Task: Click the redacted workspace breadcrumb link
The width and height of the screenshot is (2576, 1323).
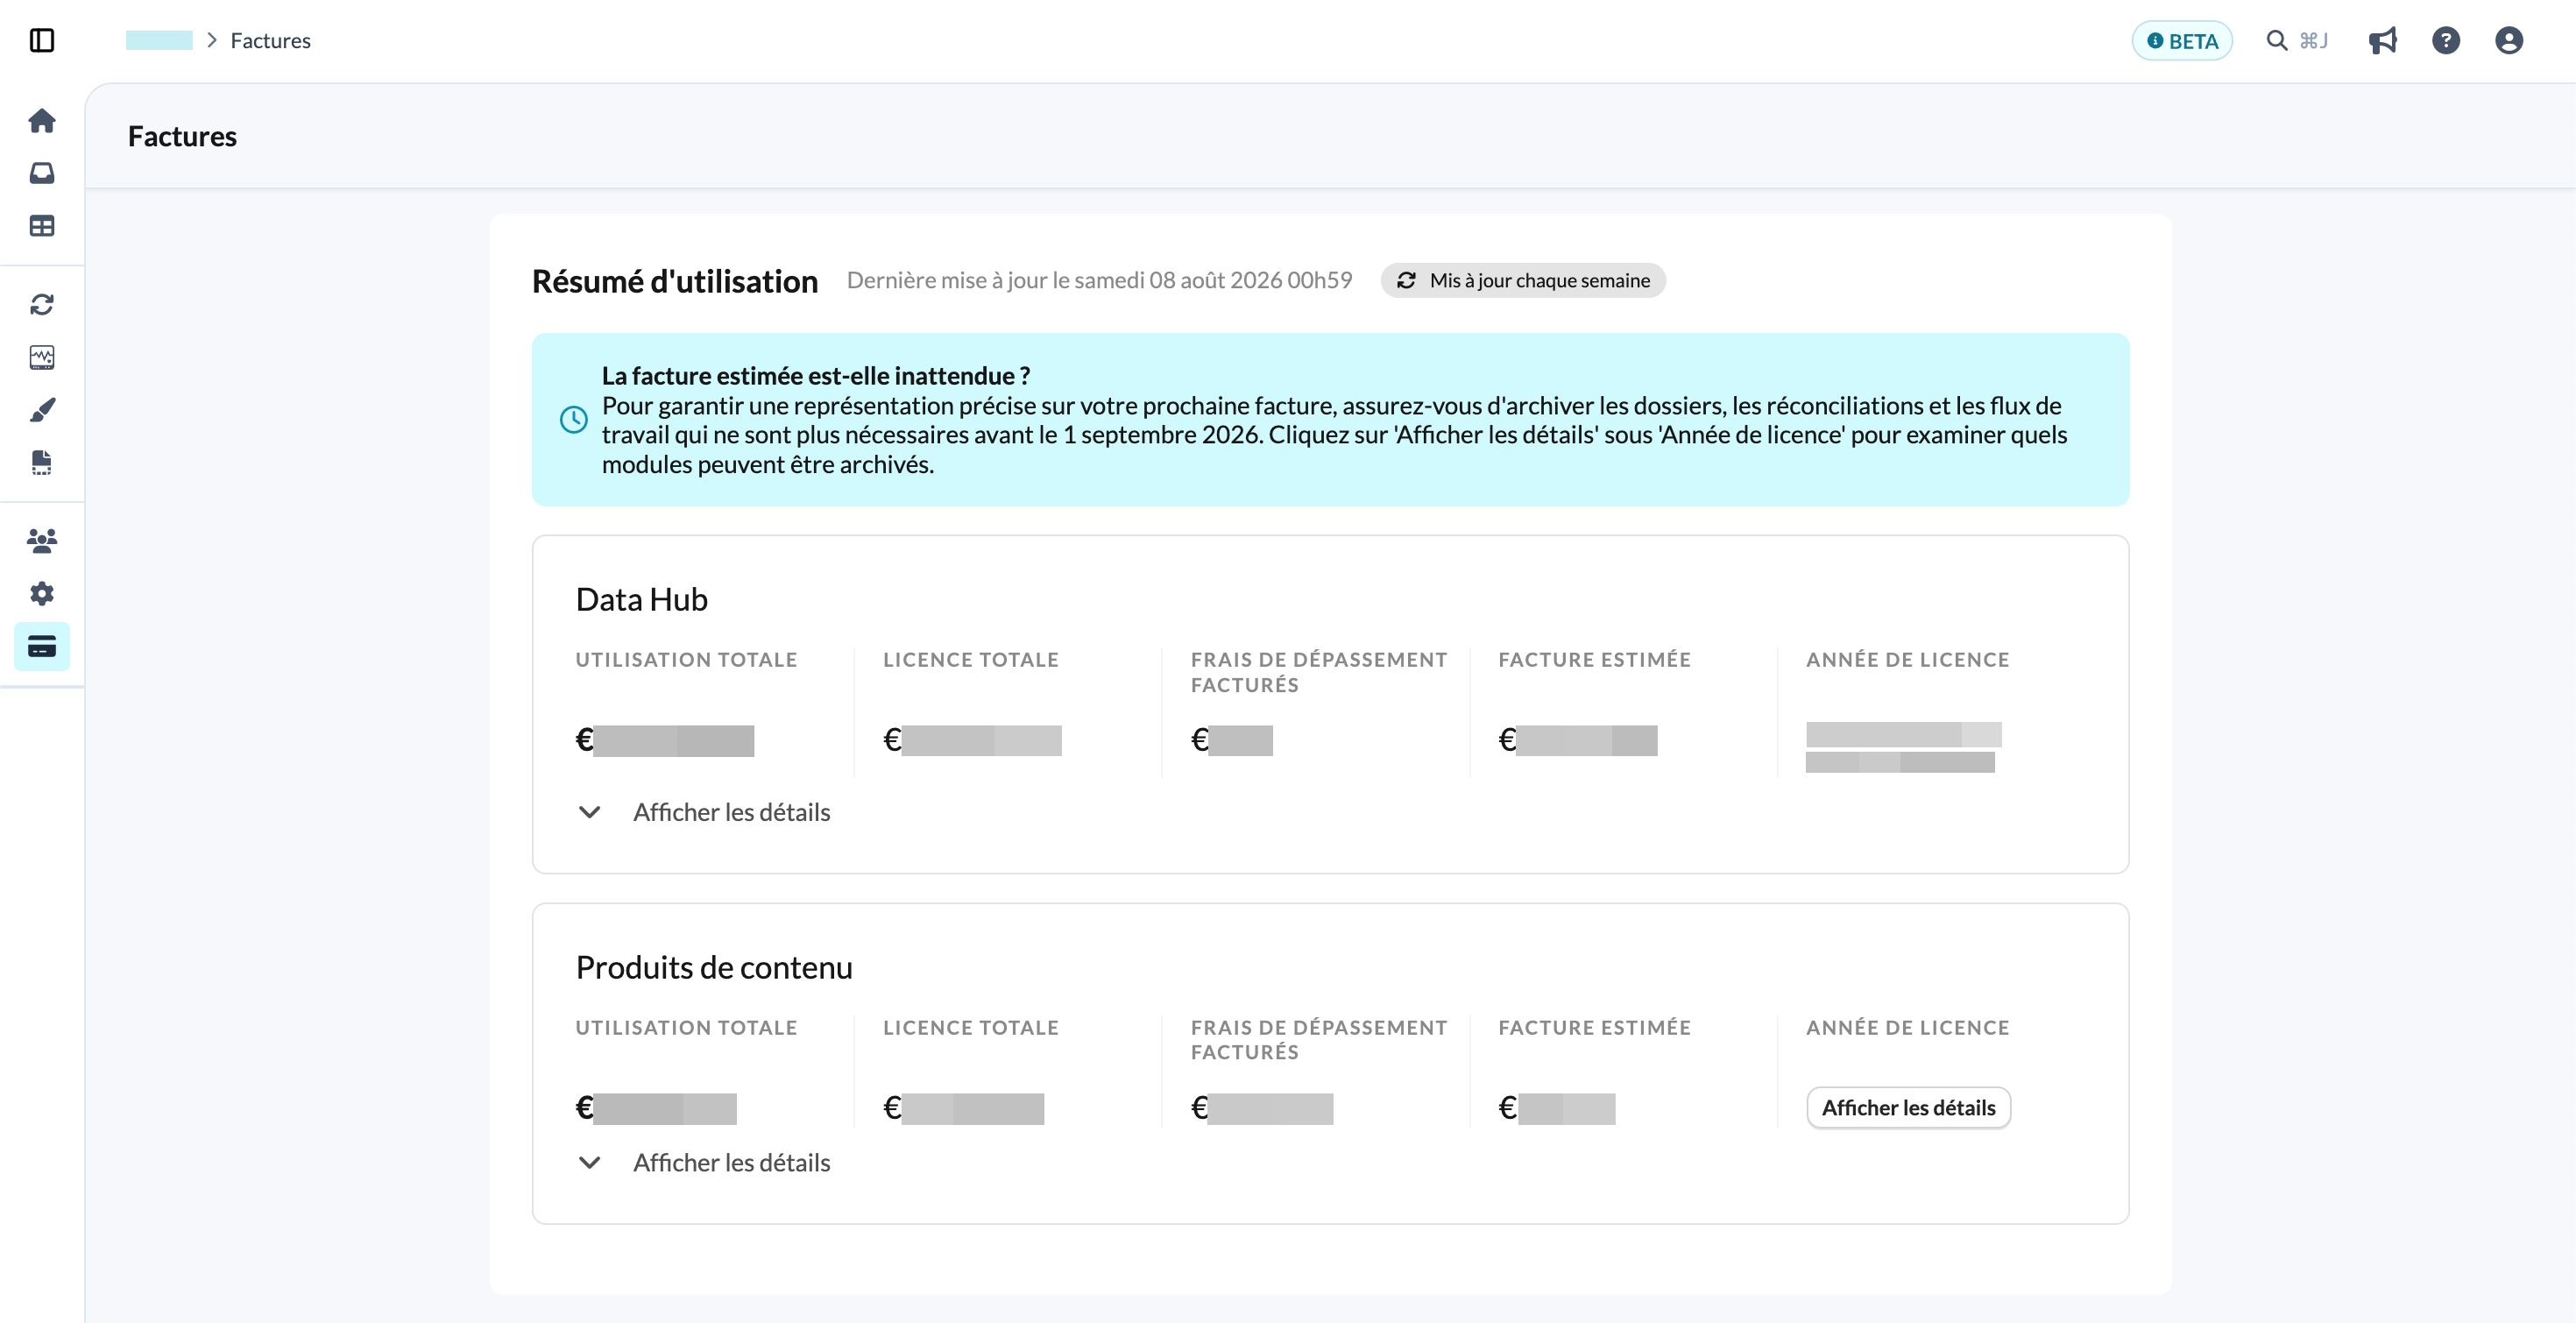Action: tap(159, 41)
